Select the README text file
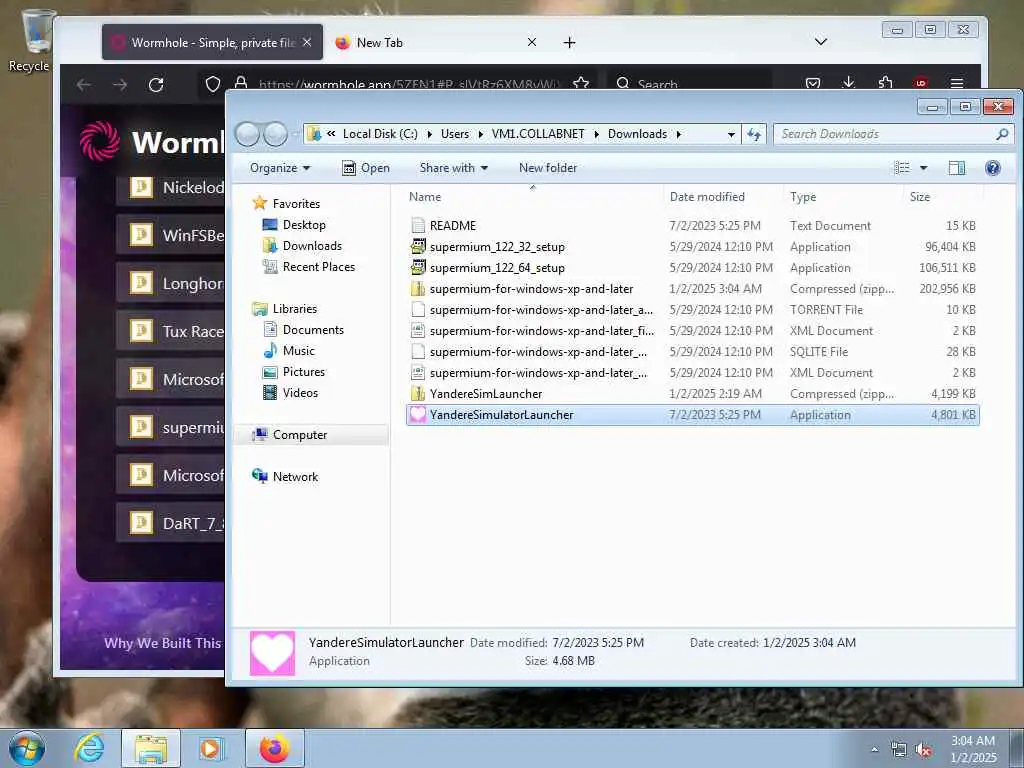The height and width of the screenshot is (768, 1024). tap(692, 225)
